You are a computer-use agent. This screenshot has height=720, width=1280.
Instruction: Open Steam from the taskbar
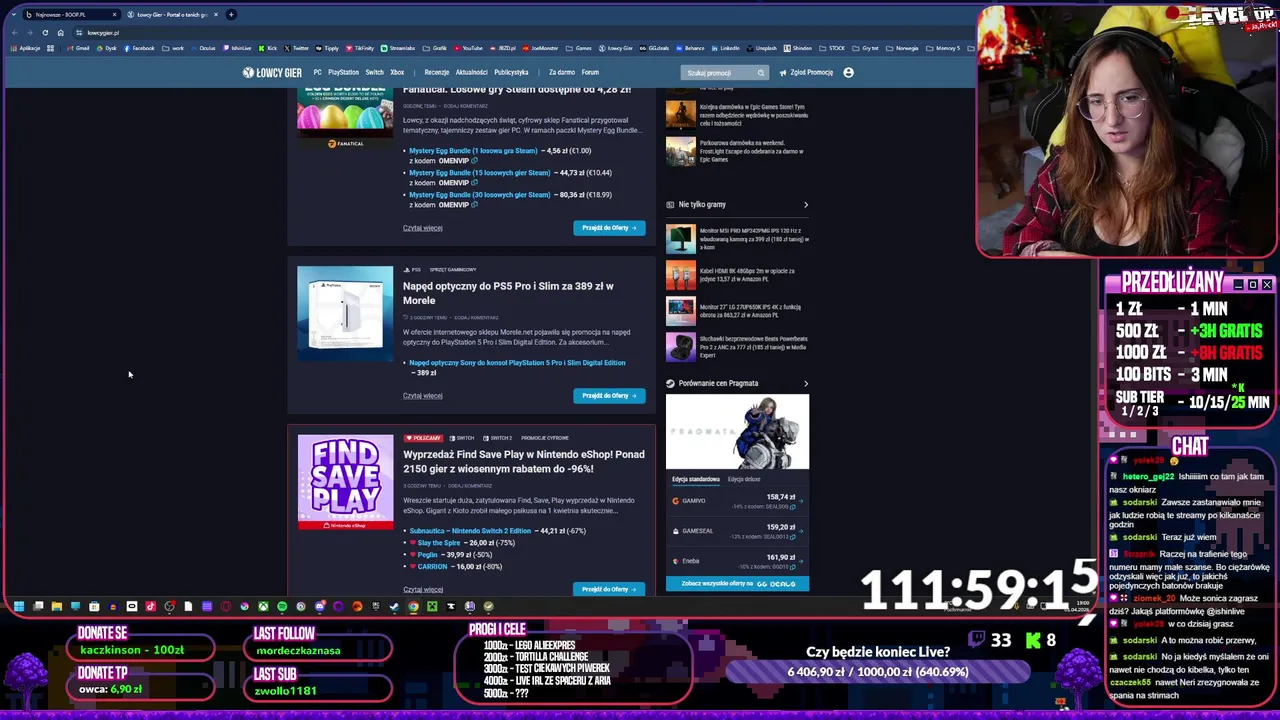(394, 606)
